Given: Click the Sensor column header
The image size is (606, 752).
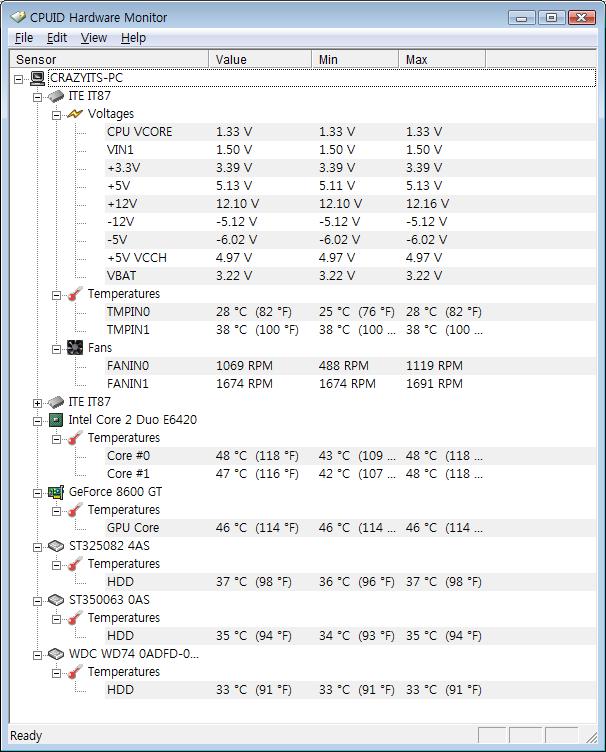Looking at the screenshot, I should 109,59.
